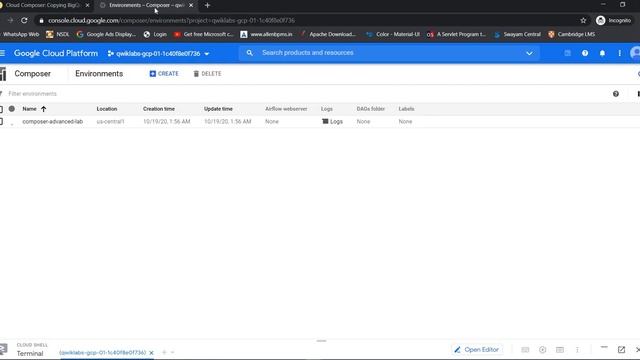The image size is (640, 360).
Task: Click the Airflow webserver column header
Action: tap(286, 109)
